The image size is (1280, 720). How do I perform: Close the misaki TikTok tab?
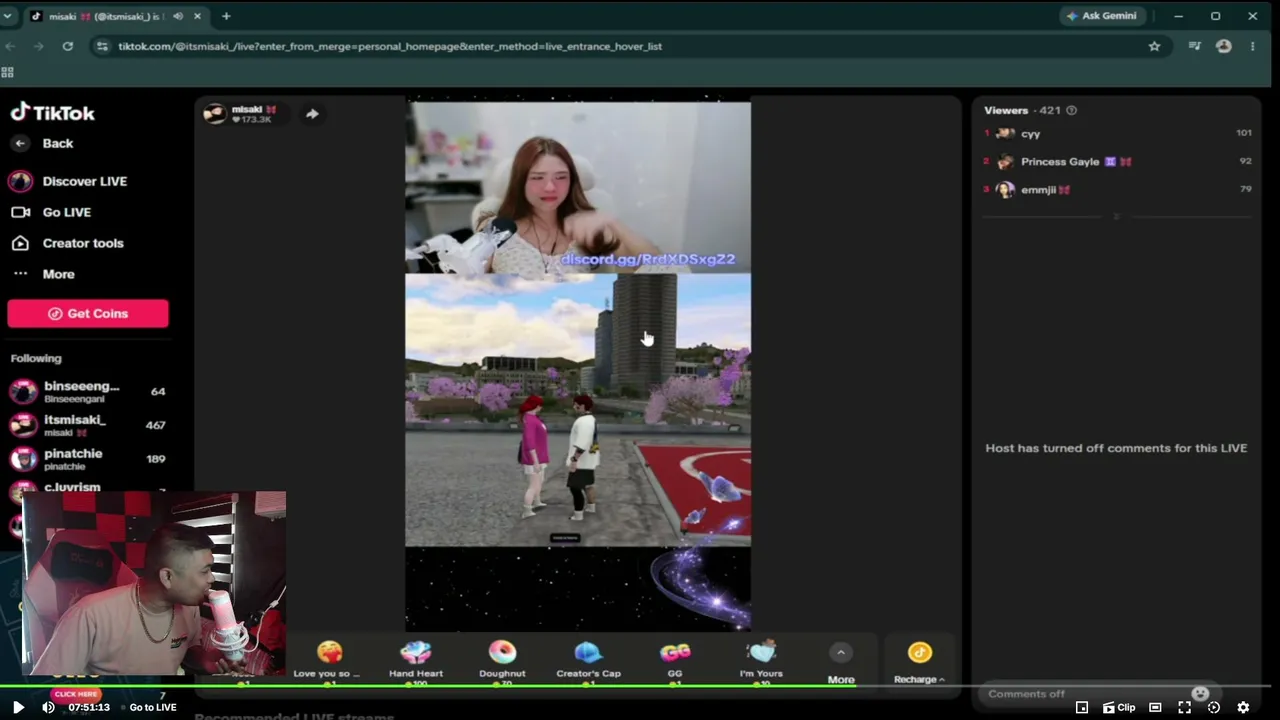(x=198, y=16)
